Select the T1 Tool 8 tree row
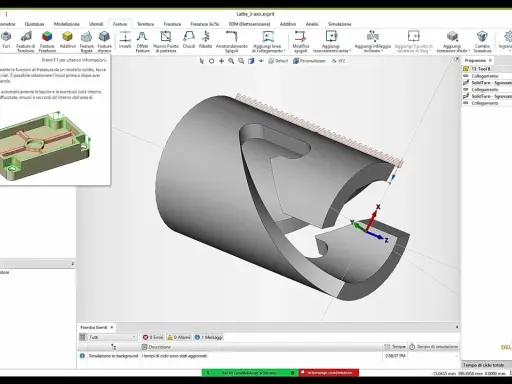Viewport: 512px width, 384px height. (487, 69)
